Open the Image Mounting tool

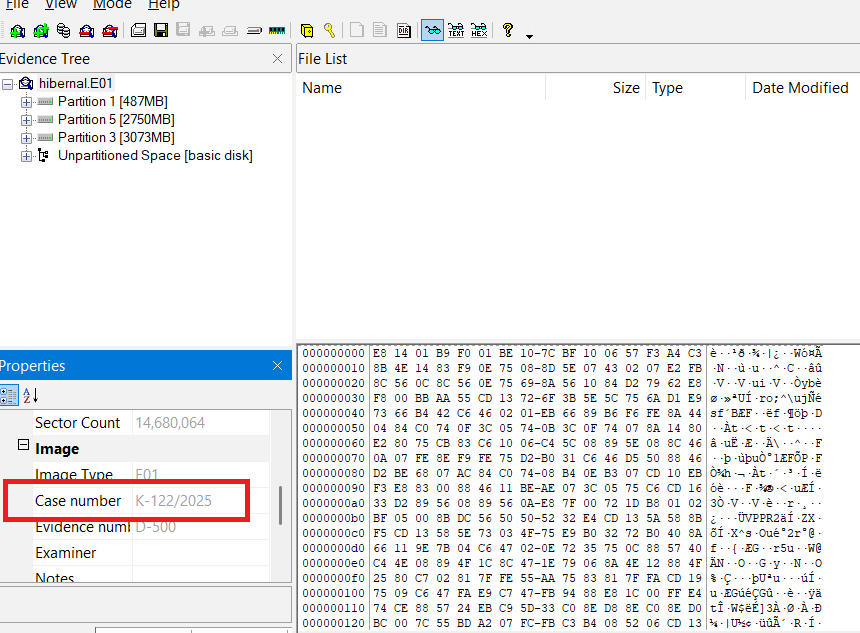click(x=64, y=31)
